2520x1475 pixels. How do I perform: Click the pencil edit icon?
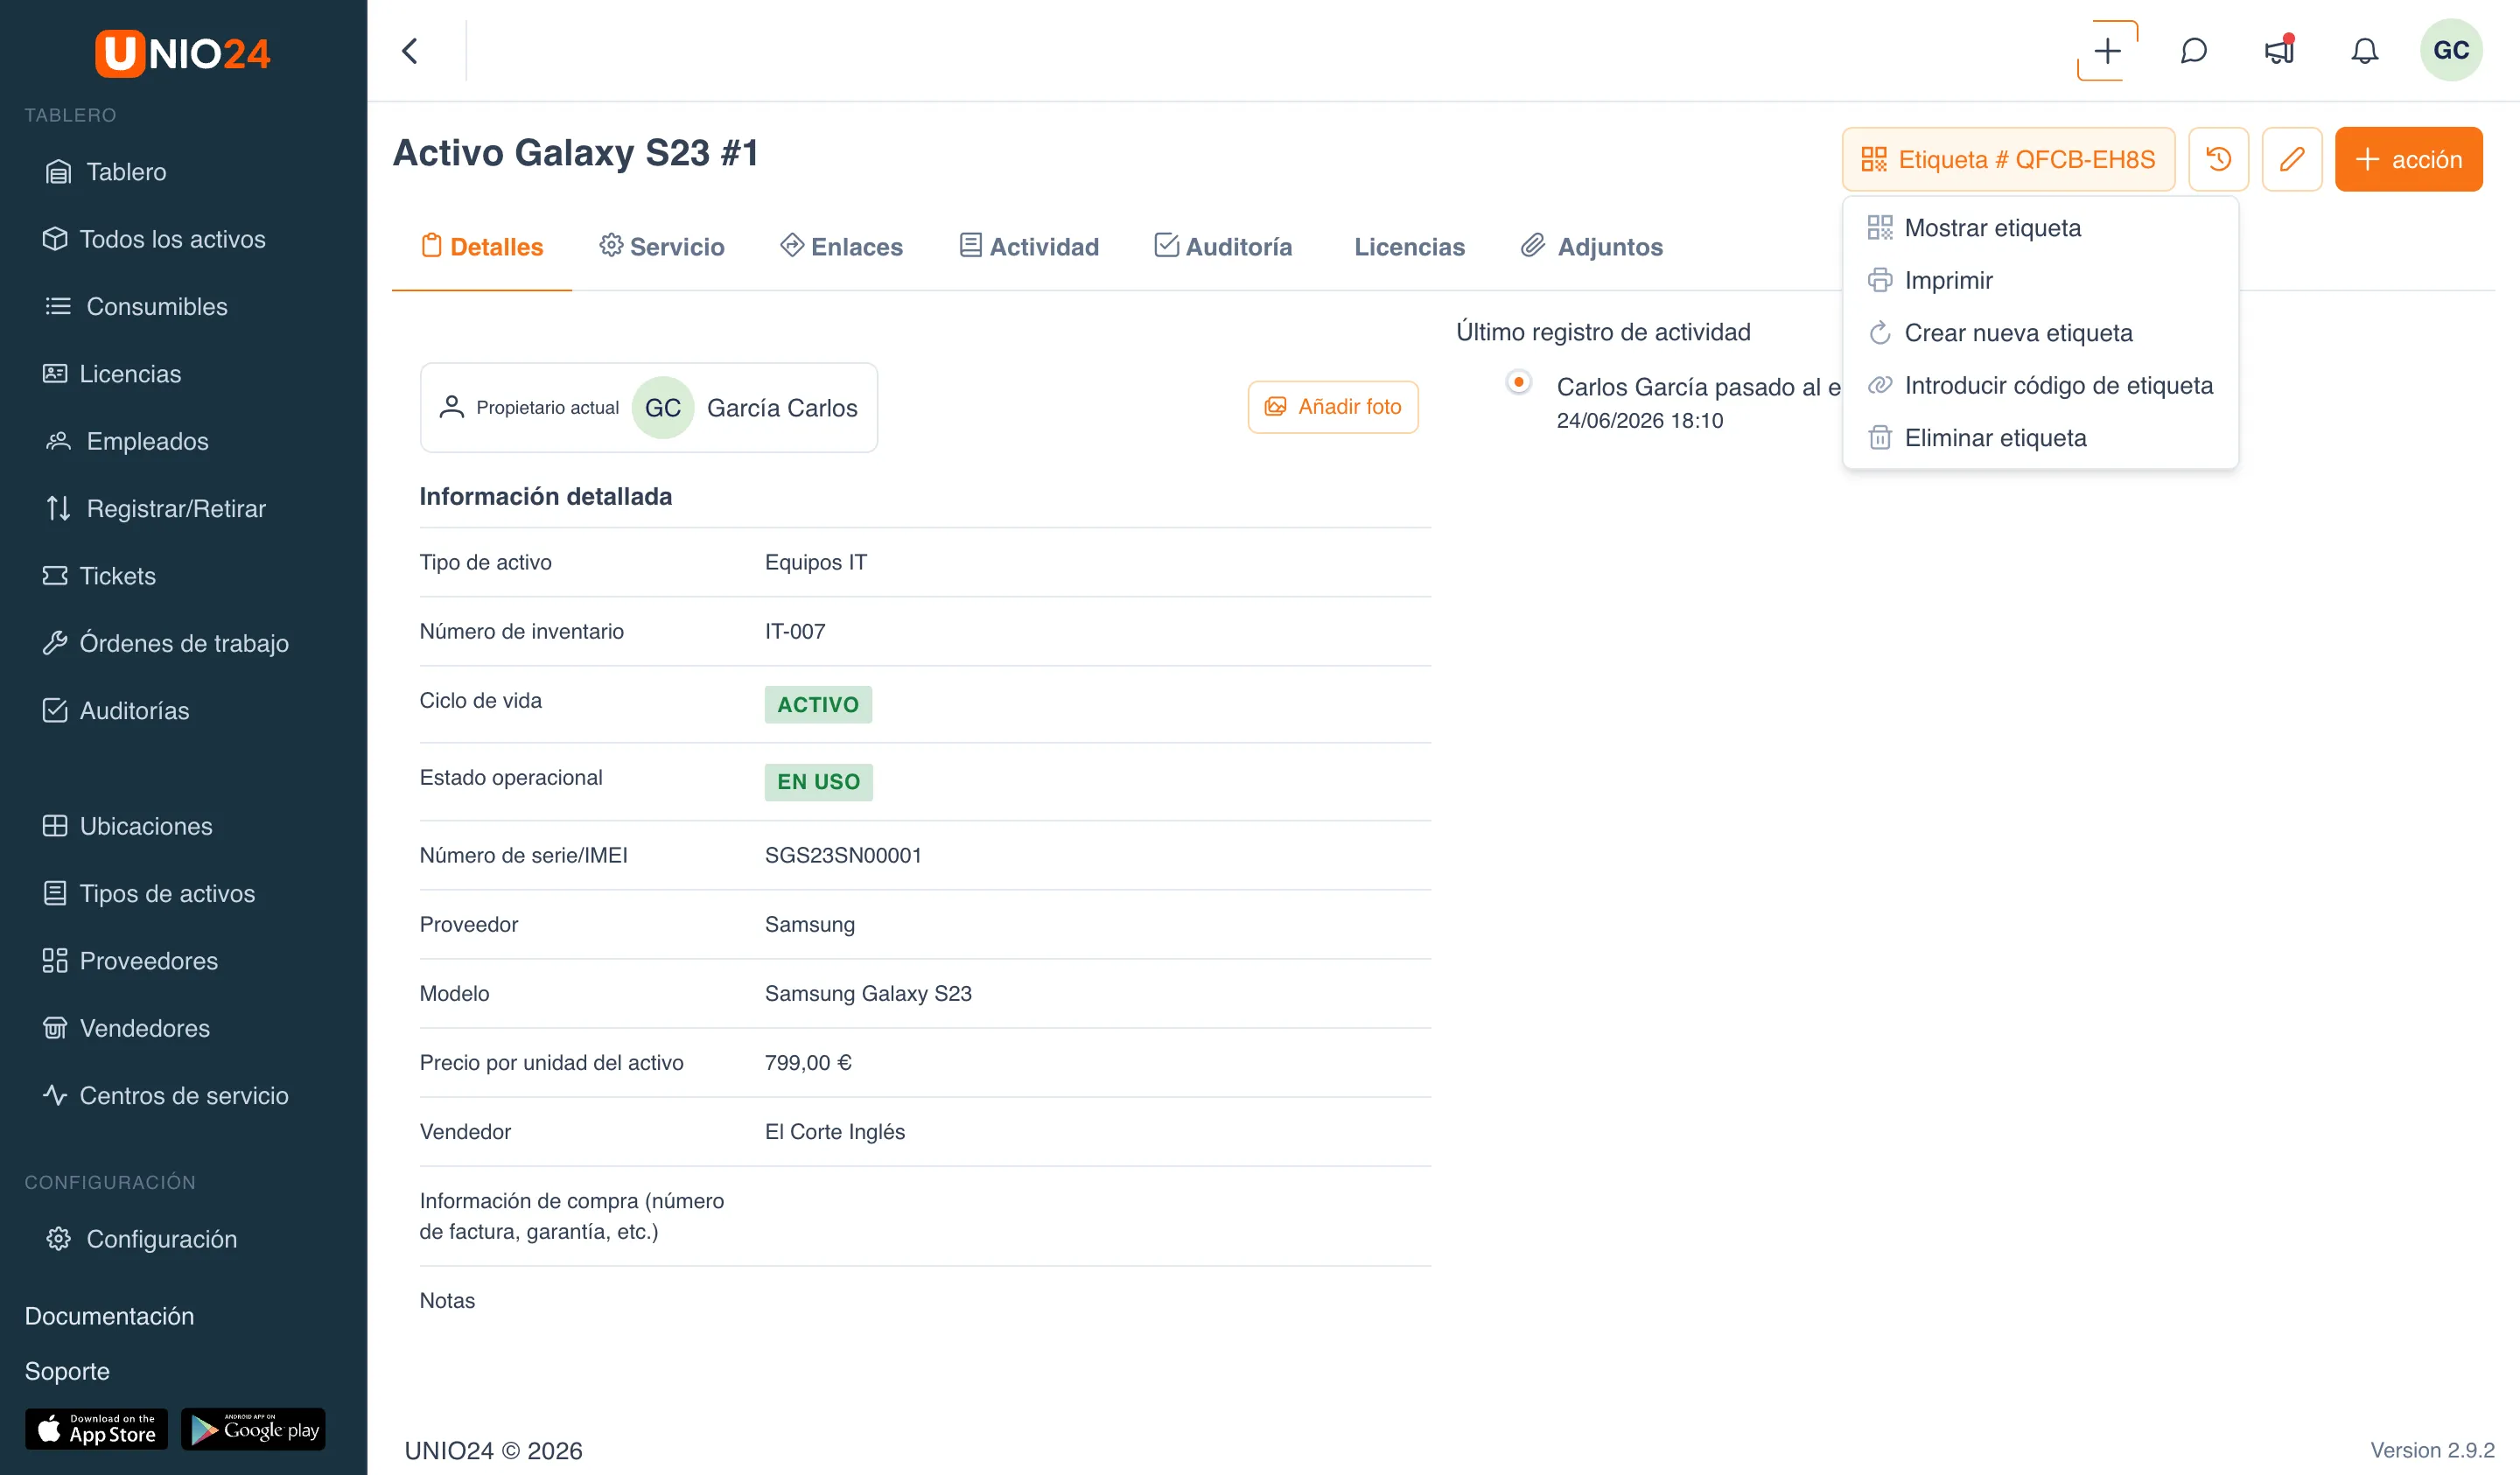click(2291, 159)
